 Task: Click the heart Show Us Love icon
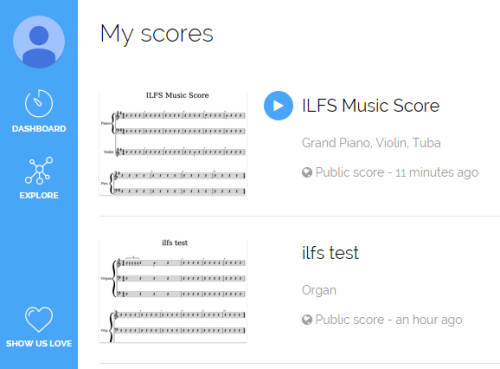39,319
